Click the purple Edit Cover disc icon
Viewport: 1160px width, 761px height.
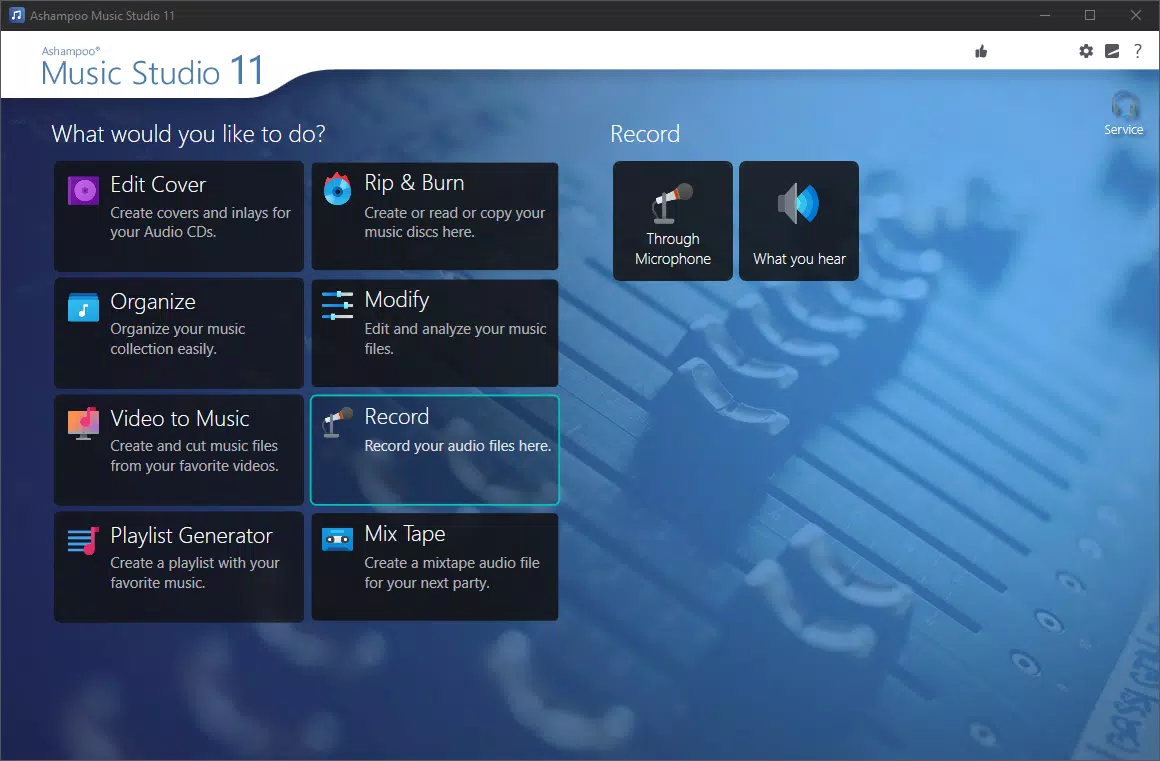84,191
